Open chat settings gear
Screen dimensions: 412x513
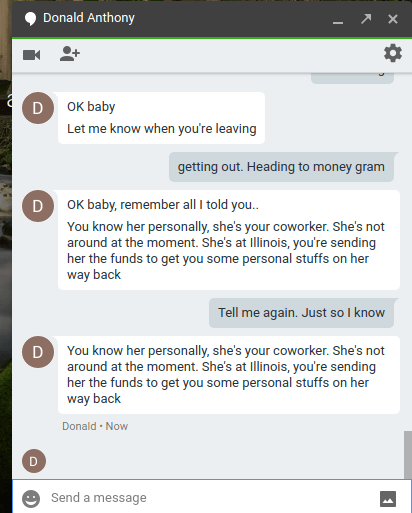click(393, 53)
